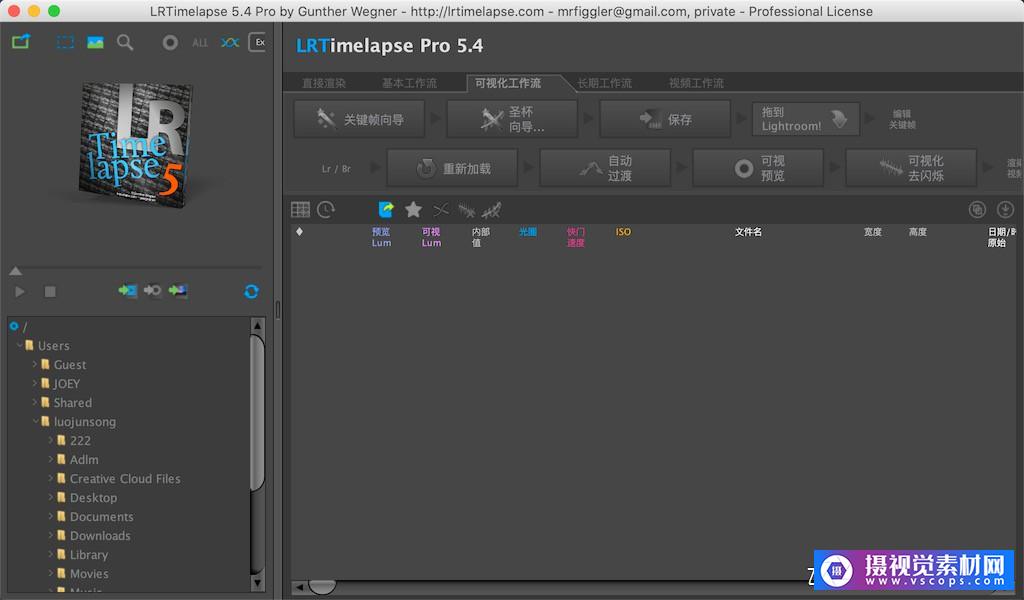Collapse the Users folder
Image resolution: width=1024 pixels, height=600 pixels.
(20, 345)
